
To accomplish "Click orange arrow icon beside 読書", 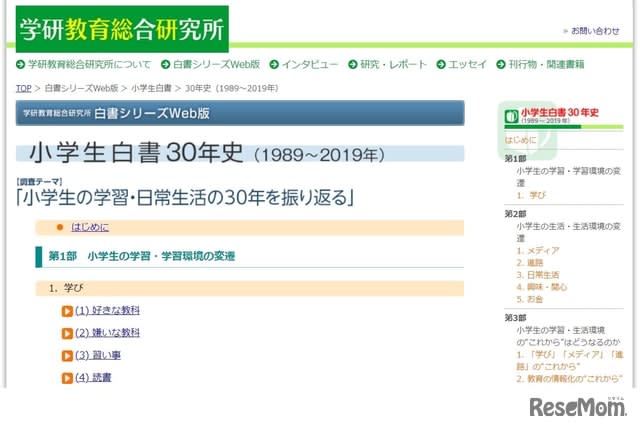I will [67, 379].
